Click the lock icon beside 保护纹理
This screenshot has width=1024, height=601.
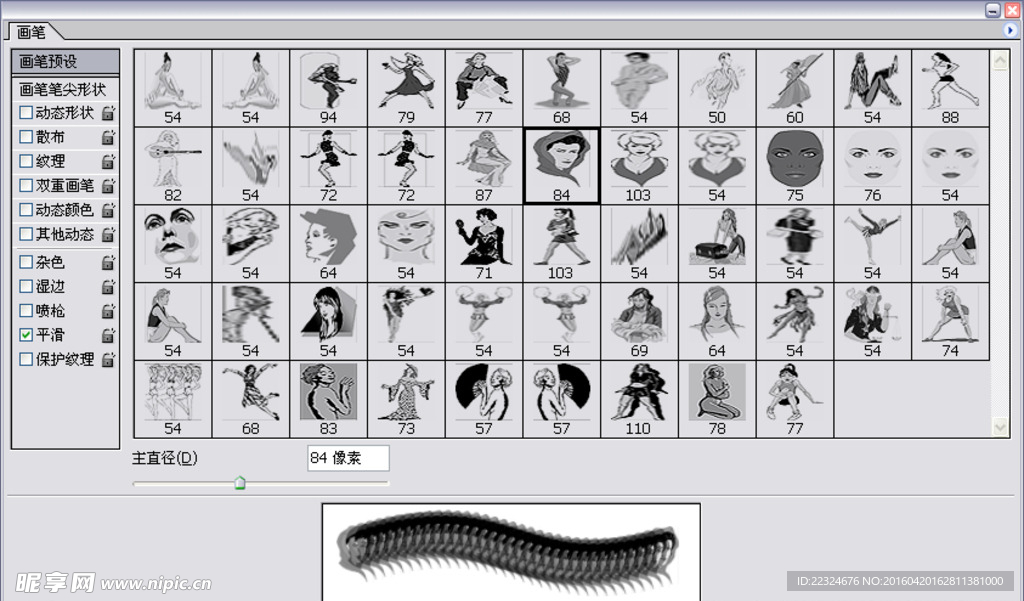click(108, 360)
